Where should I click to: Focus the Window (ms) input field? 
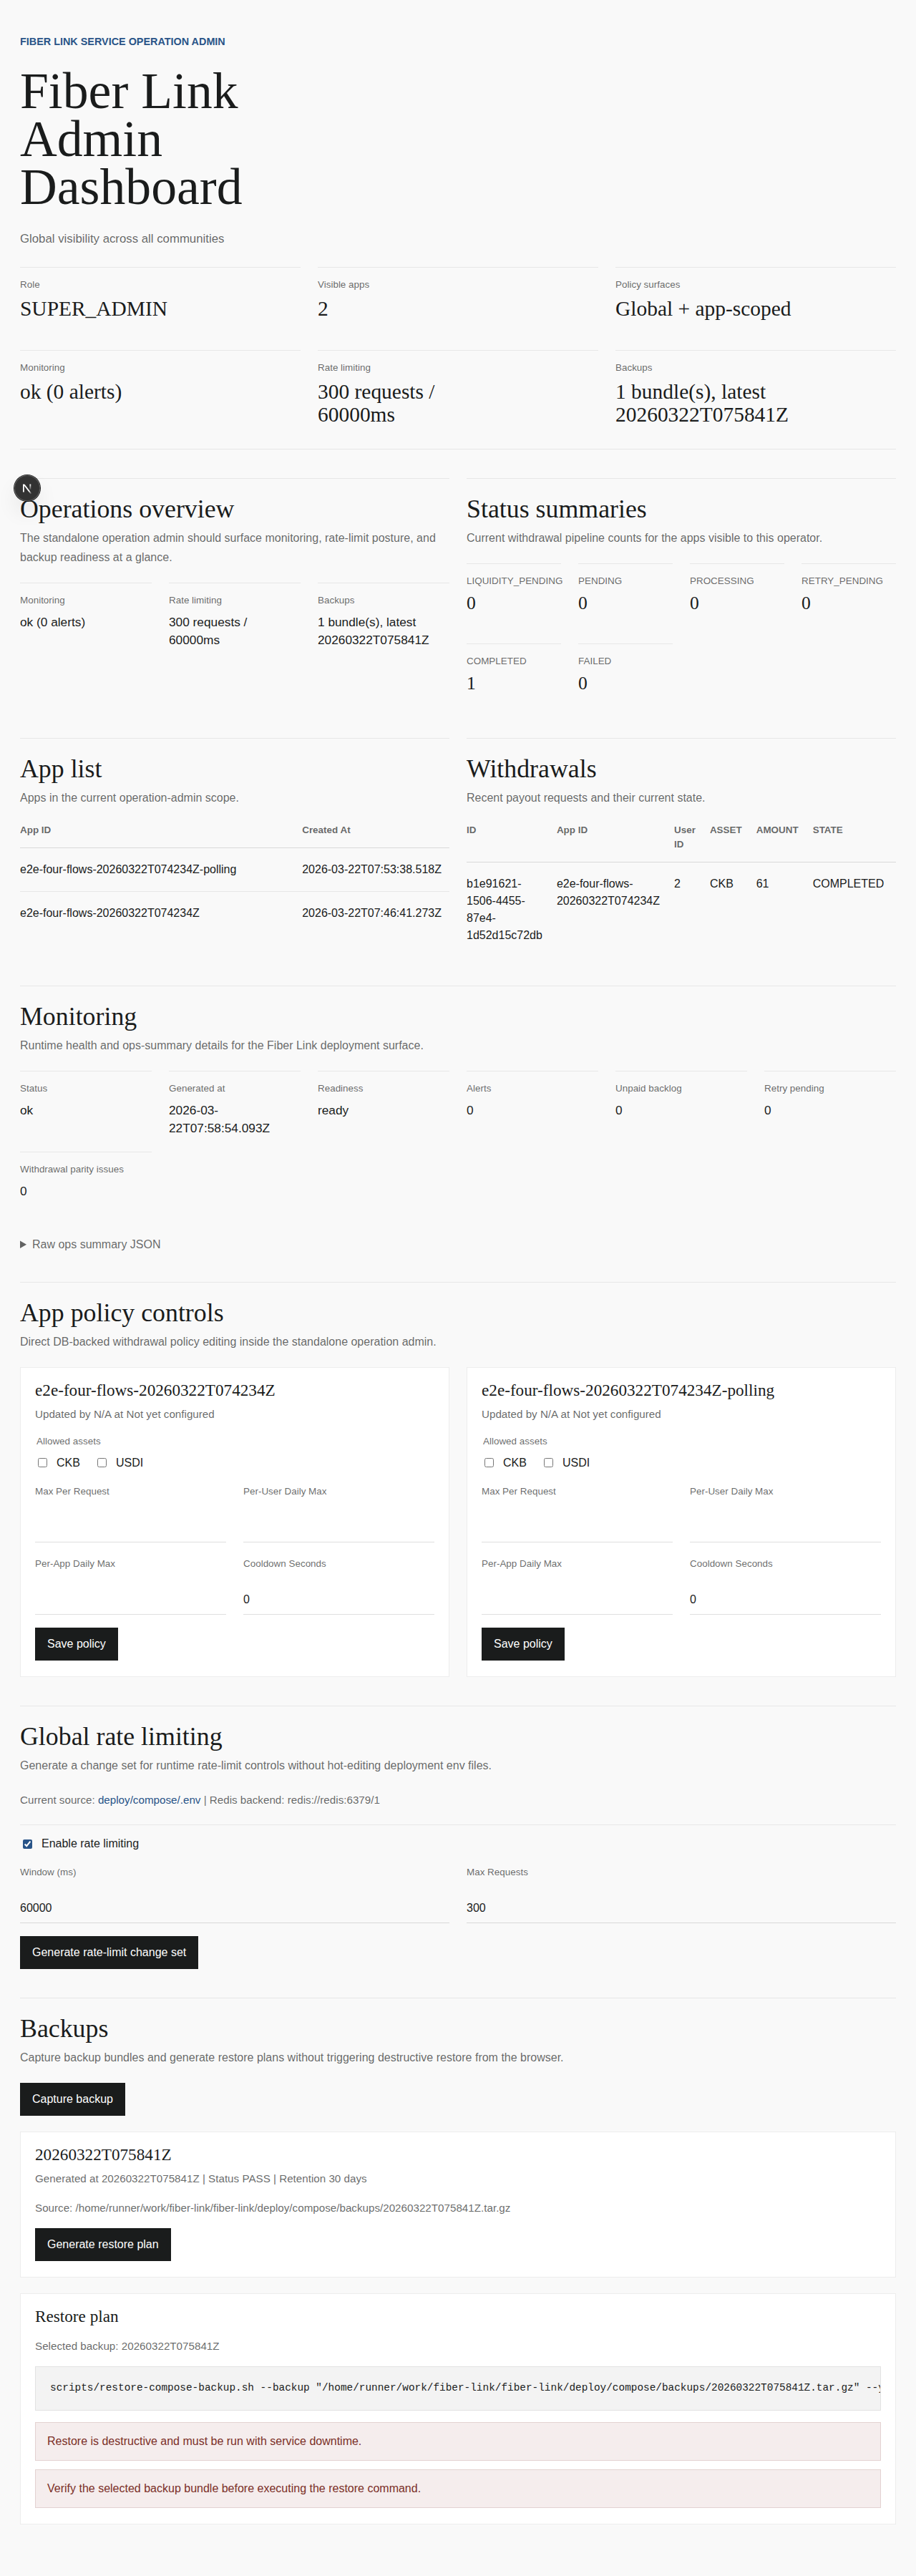tap(234, 1907)
